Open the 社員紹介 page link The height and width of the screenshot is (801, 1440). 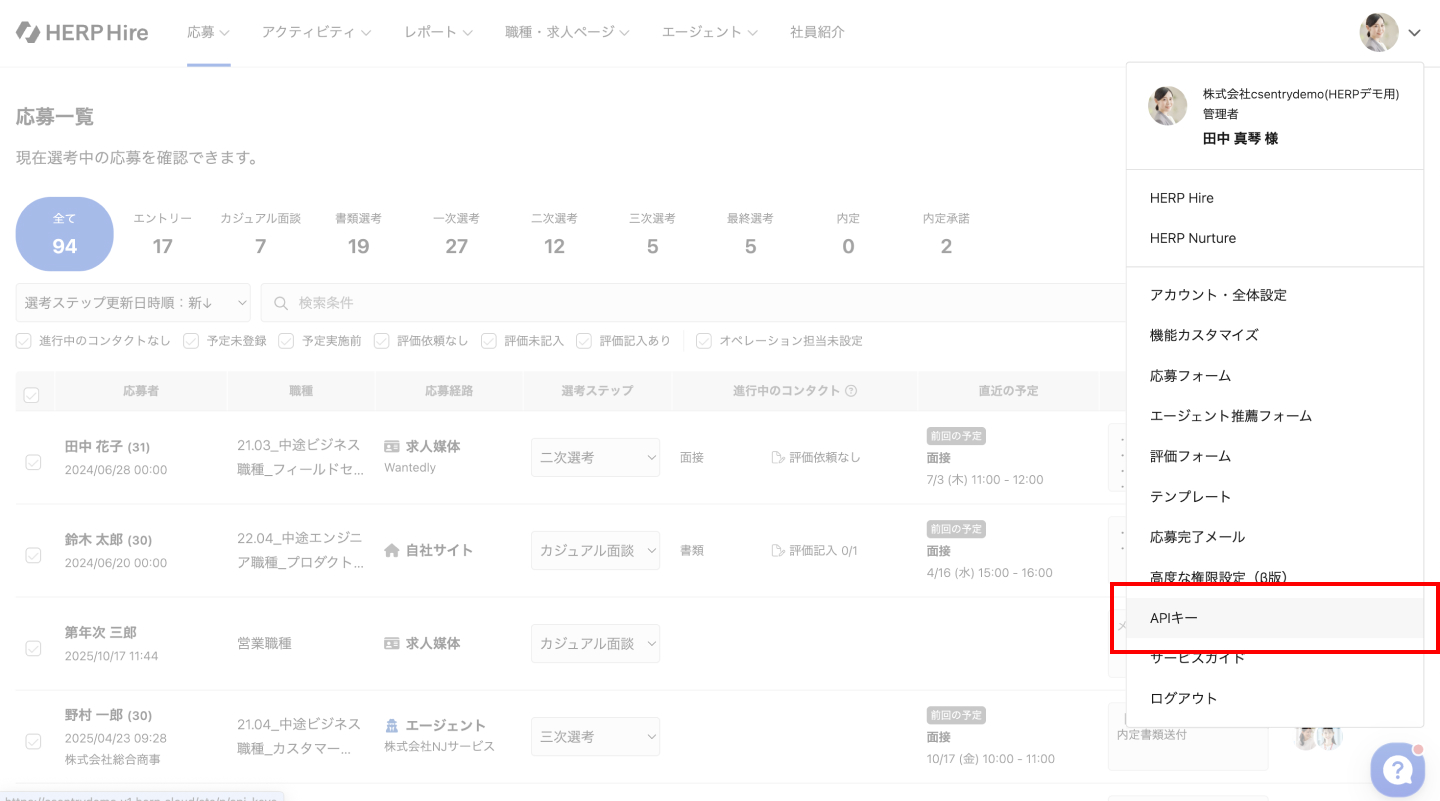click(x=817, y=32)
